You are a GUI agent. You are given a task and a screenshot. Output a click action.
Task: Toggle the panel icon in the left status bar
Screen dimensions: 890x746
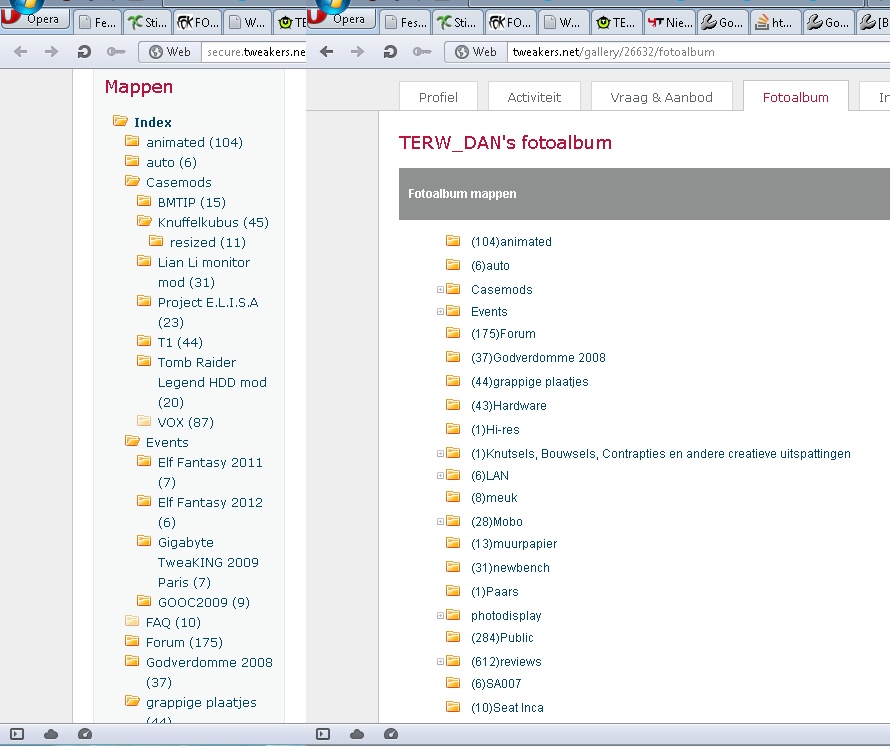[x=16, y=734]
